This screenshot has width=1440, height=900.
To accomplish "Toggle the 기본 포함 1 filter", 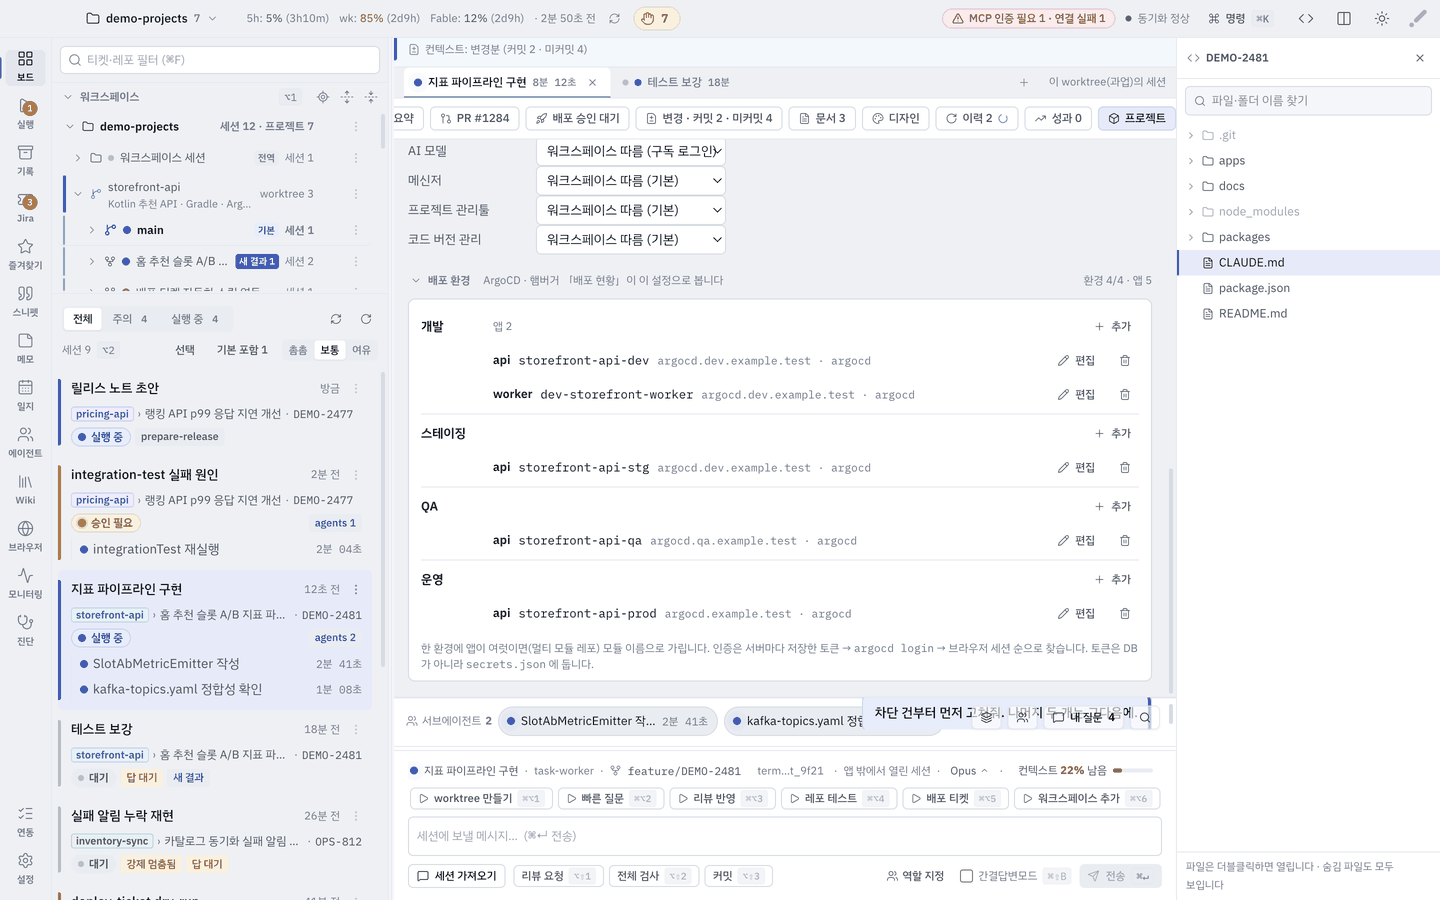I will 242,350.
